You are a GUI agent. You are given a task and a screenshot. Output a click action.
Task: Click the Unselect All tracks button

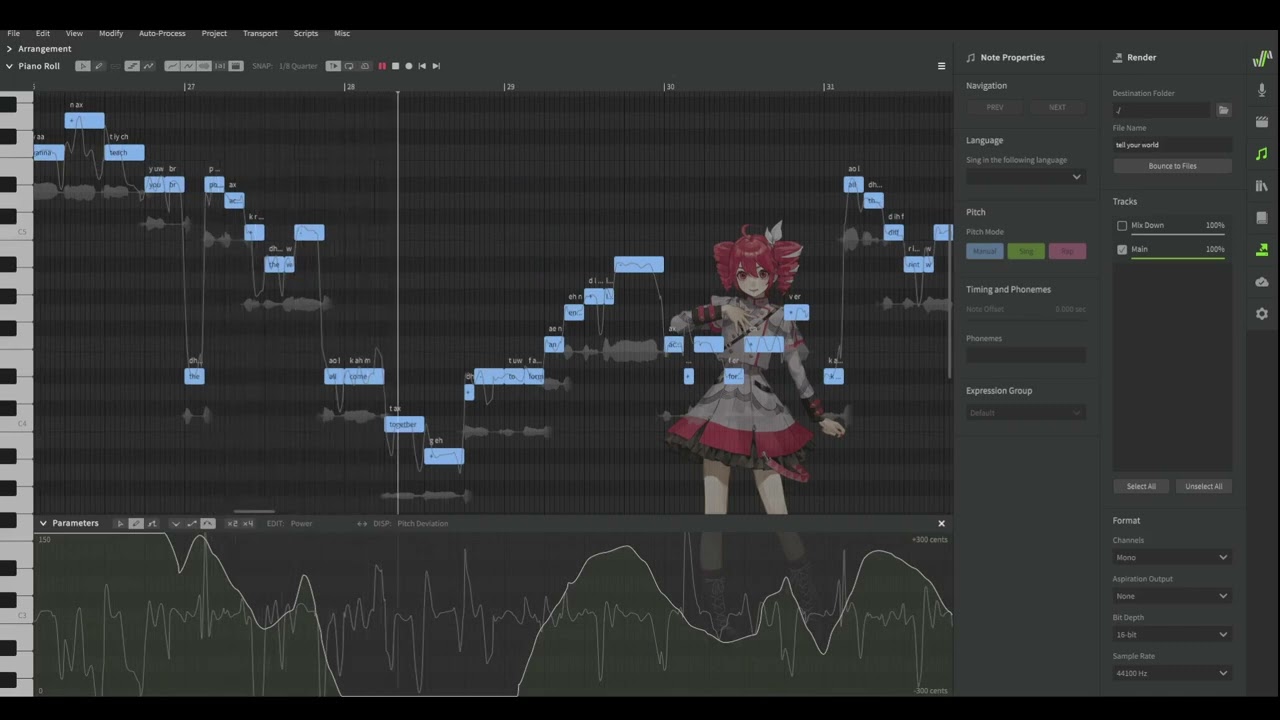point(1203,486)
